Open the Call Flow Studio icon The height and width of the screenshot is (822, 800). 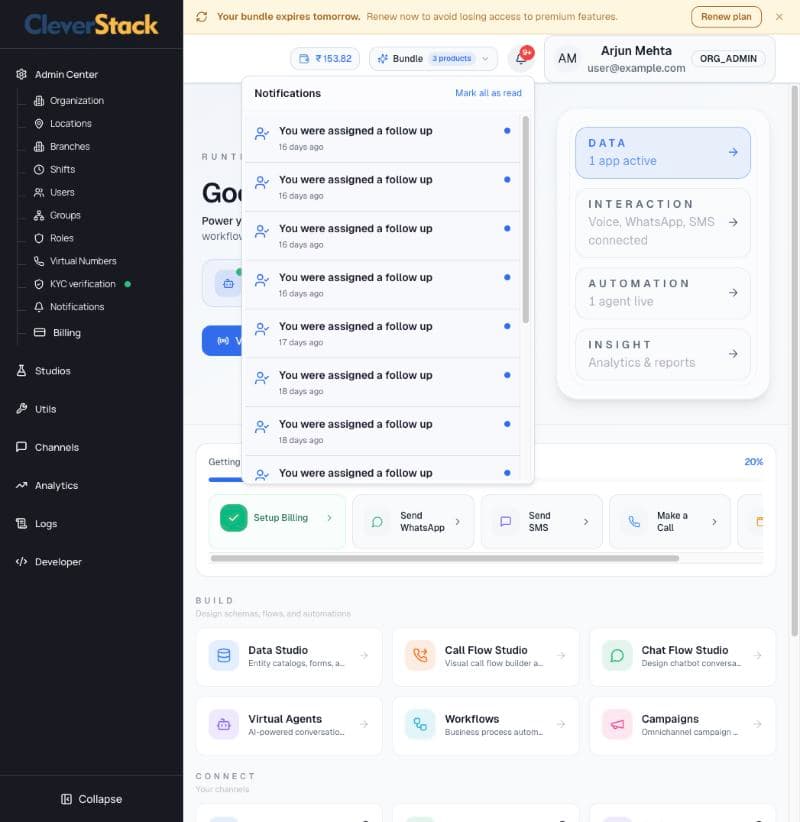point(420,655)
